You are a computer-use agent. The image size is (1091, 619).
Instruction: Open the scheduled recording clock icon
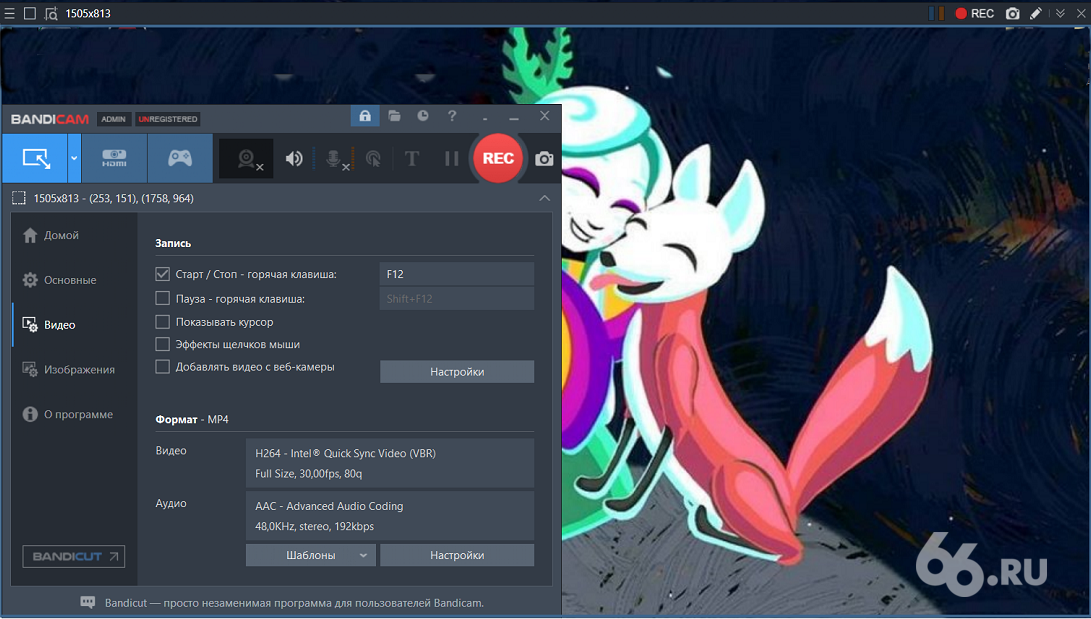pyautogui.click(x=423, y=116)
